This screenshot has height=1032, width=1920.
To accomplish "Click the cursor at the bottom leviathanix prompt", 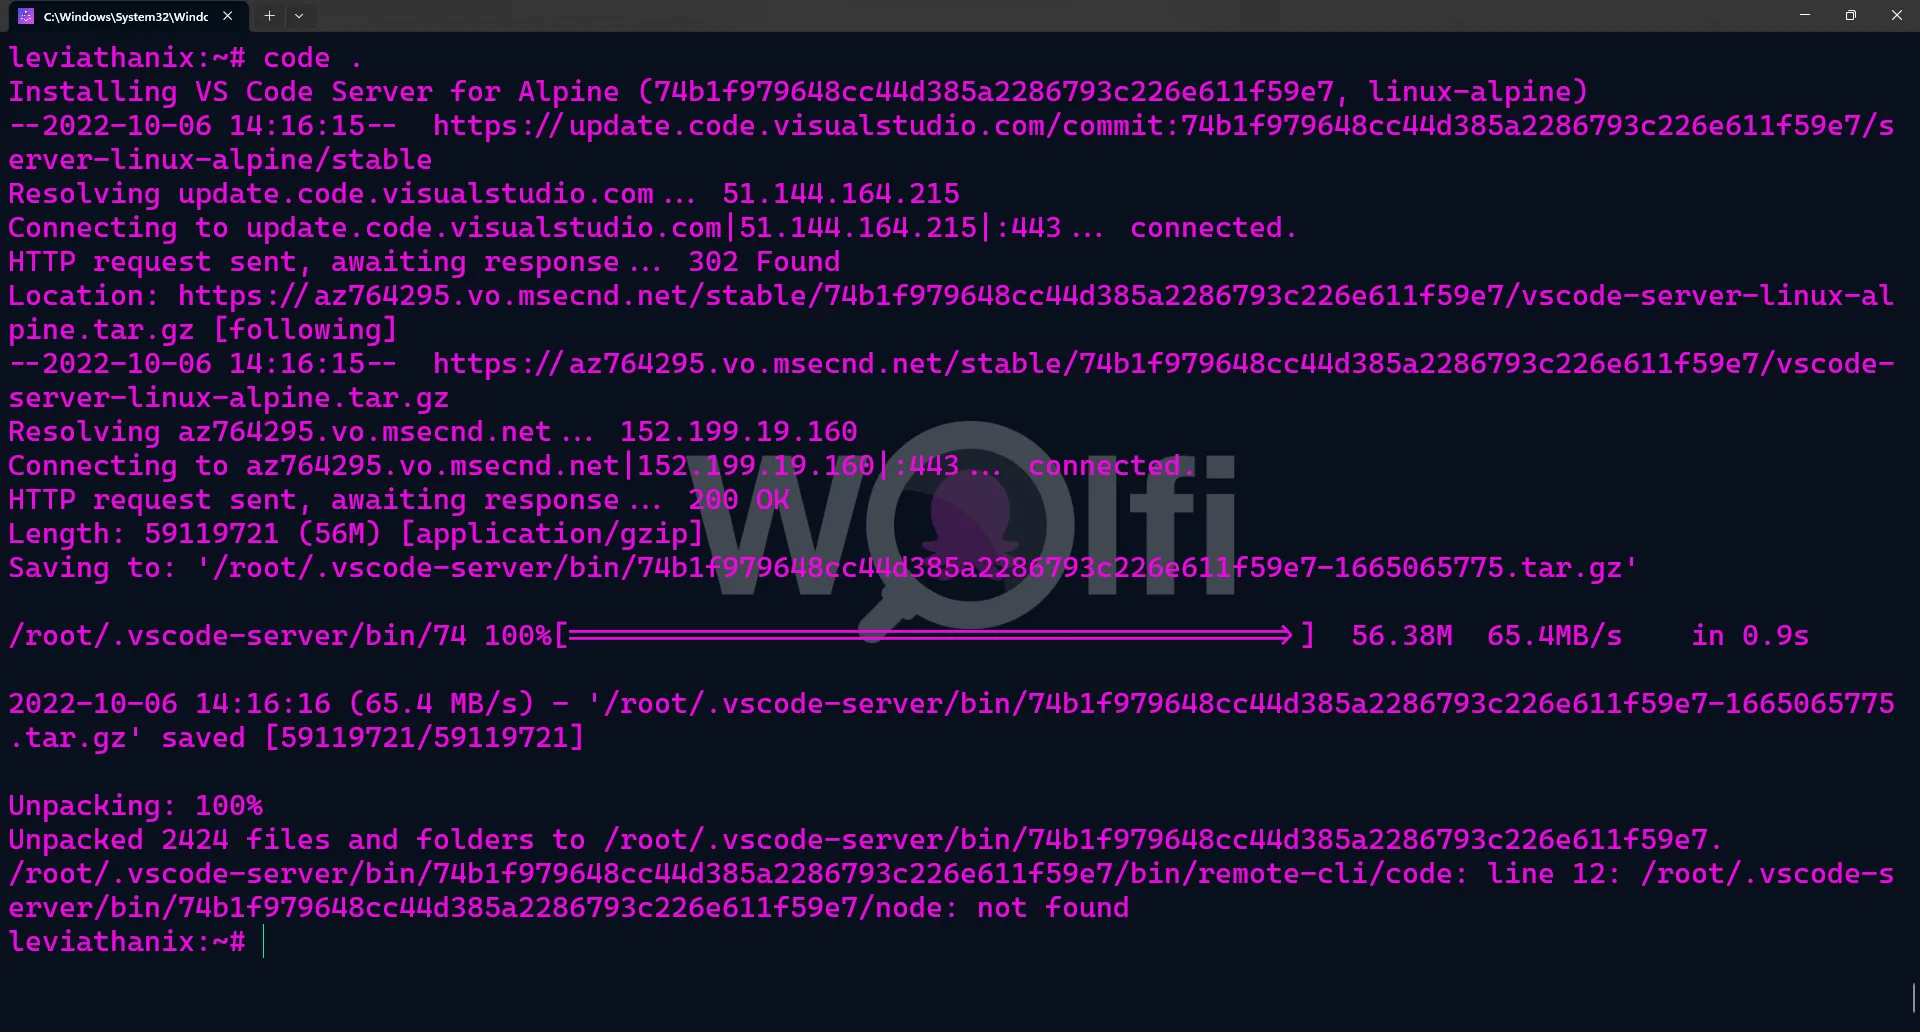I will 264,942.
